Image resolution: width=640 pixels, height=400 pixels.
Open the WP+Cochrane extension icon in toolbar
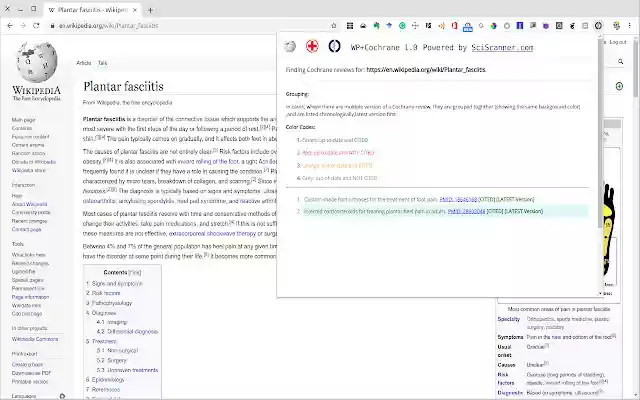pyautogui.click(x=598, y=25)
